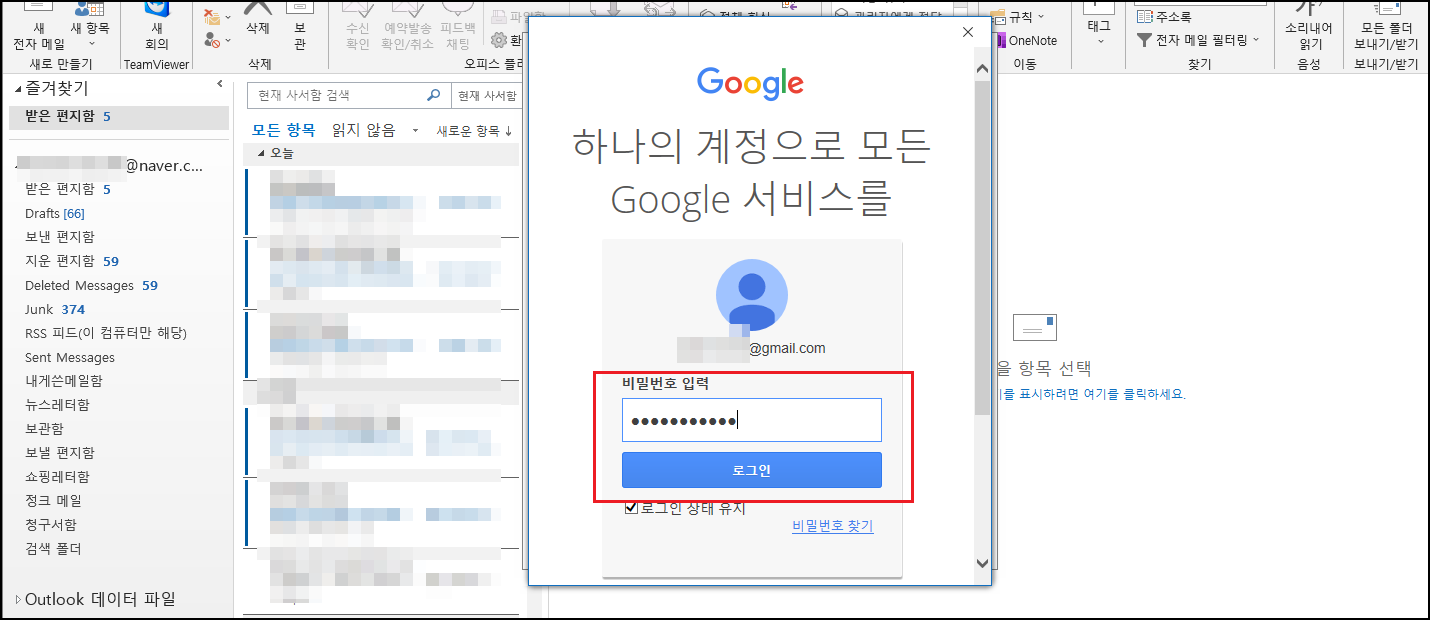Collapse the Today (오늘) message group
Image resolution: width=1430 pixels, height=620 pixels.
click(263, 153)
